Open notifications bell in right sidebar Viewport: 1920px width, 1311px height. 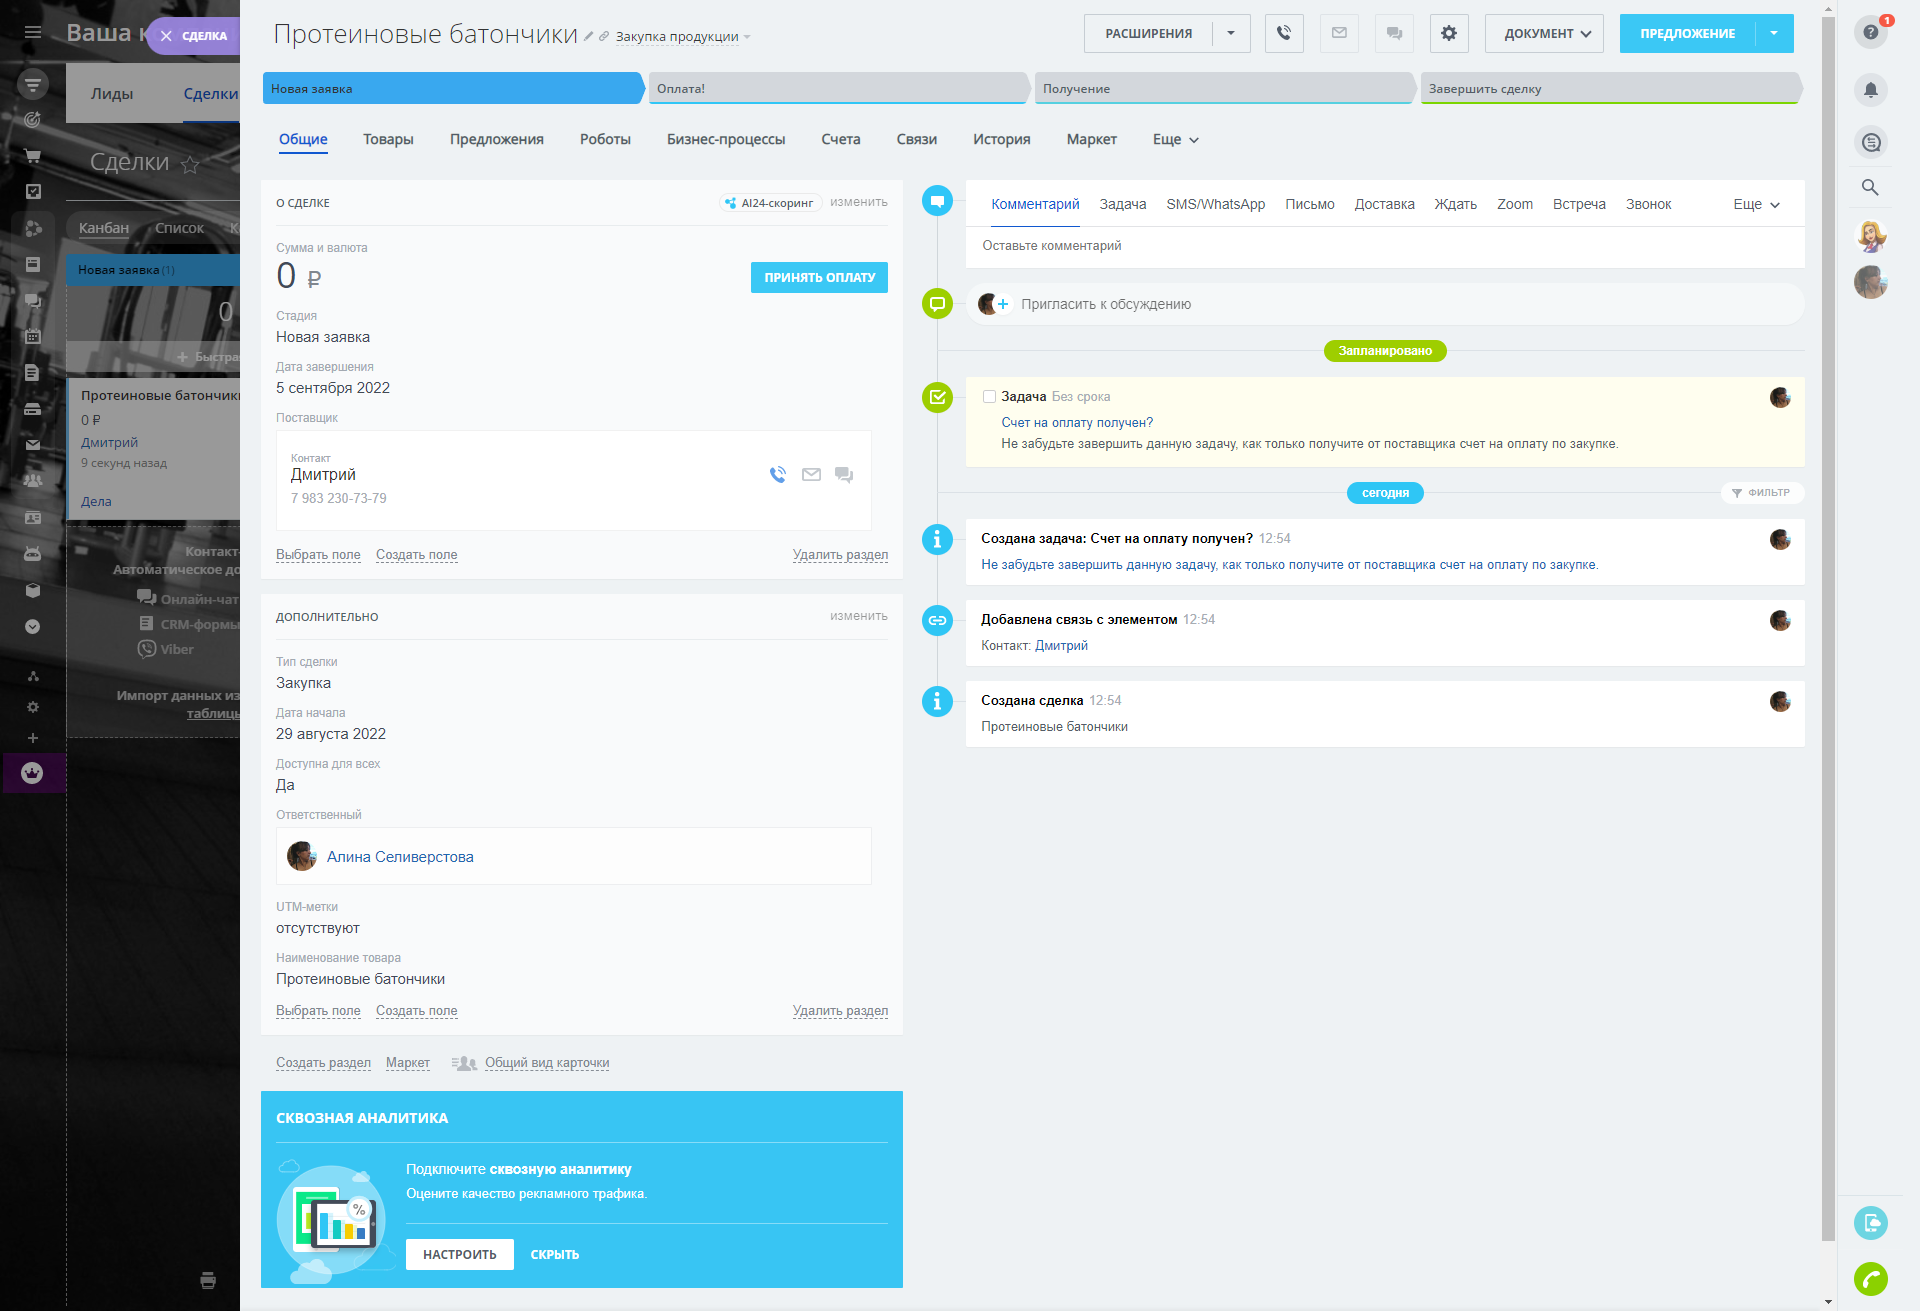click(x=1870, y=90)
